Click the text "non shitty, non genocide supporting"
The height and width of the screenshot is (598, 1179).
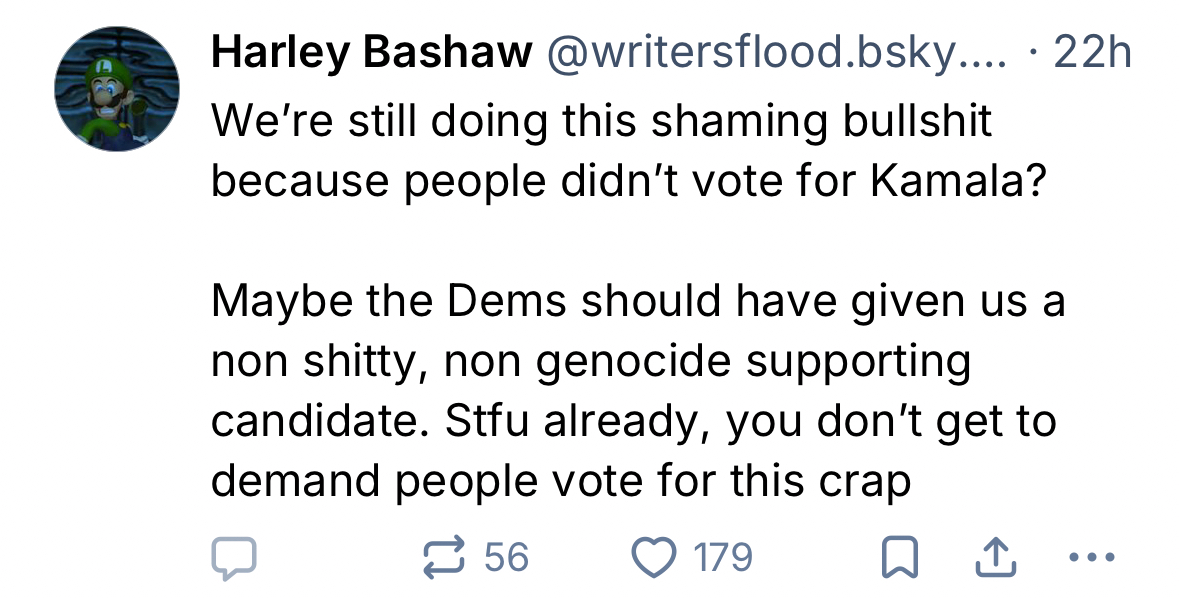pos(590,361)
